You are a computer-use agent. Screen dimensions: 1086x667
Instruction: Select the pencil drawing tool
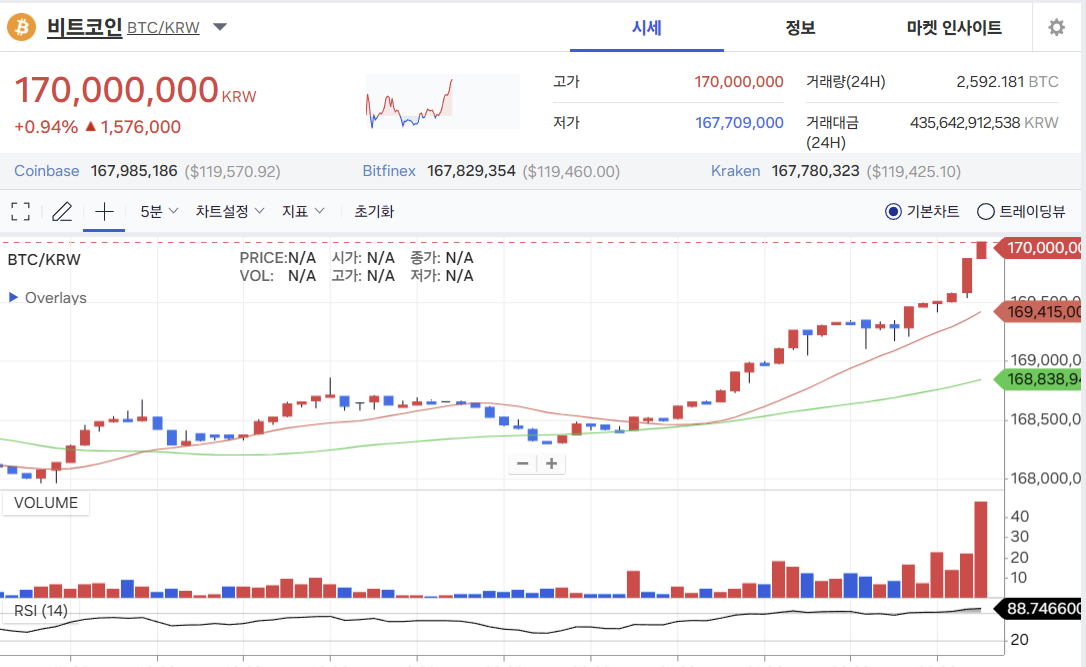pos(62,211)
